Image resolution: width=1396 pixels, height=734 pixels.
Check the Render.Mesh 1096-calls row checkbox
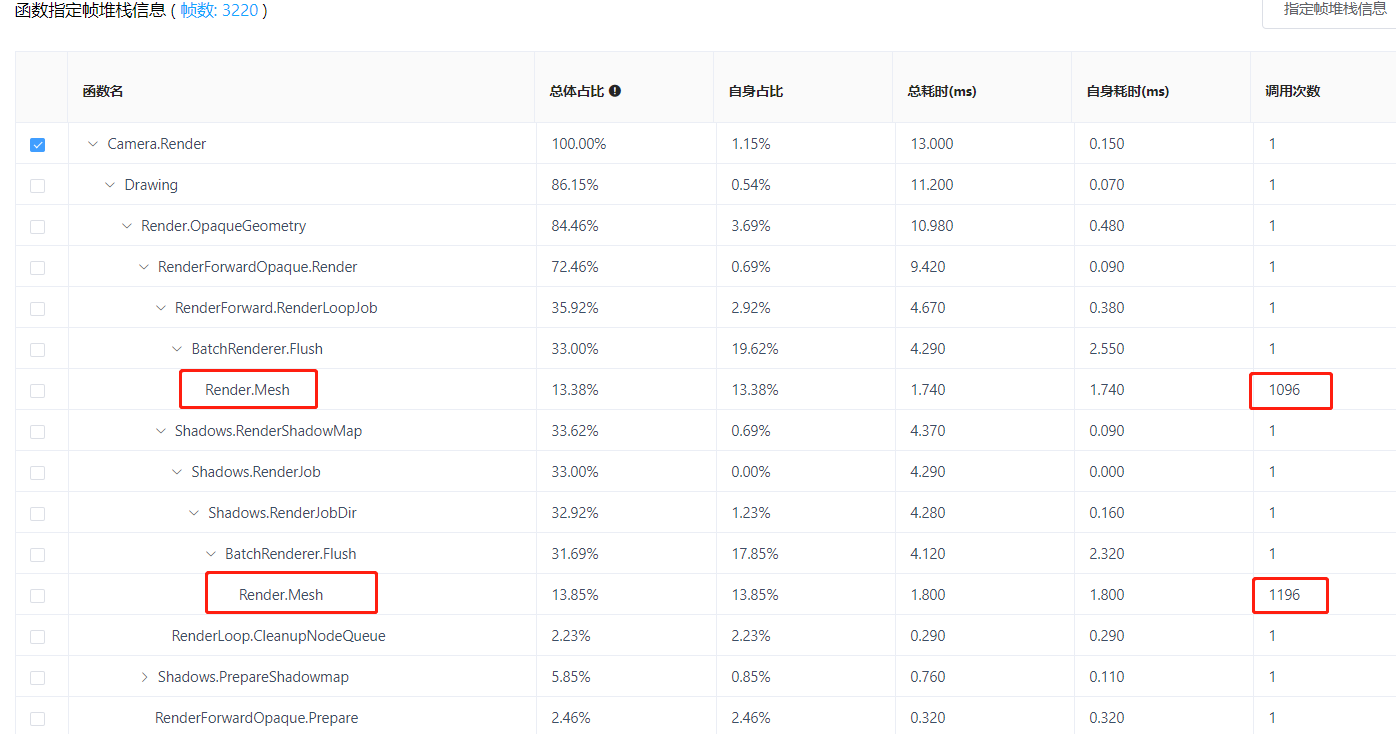(x=37, y=390)
